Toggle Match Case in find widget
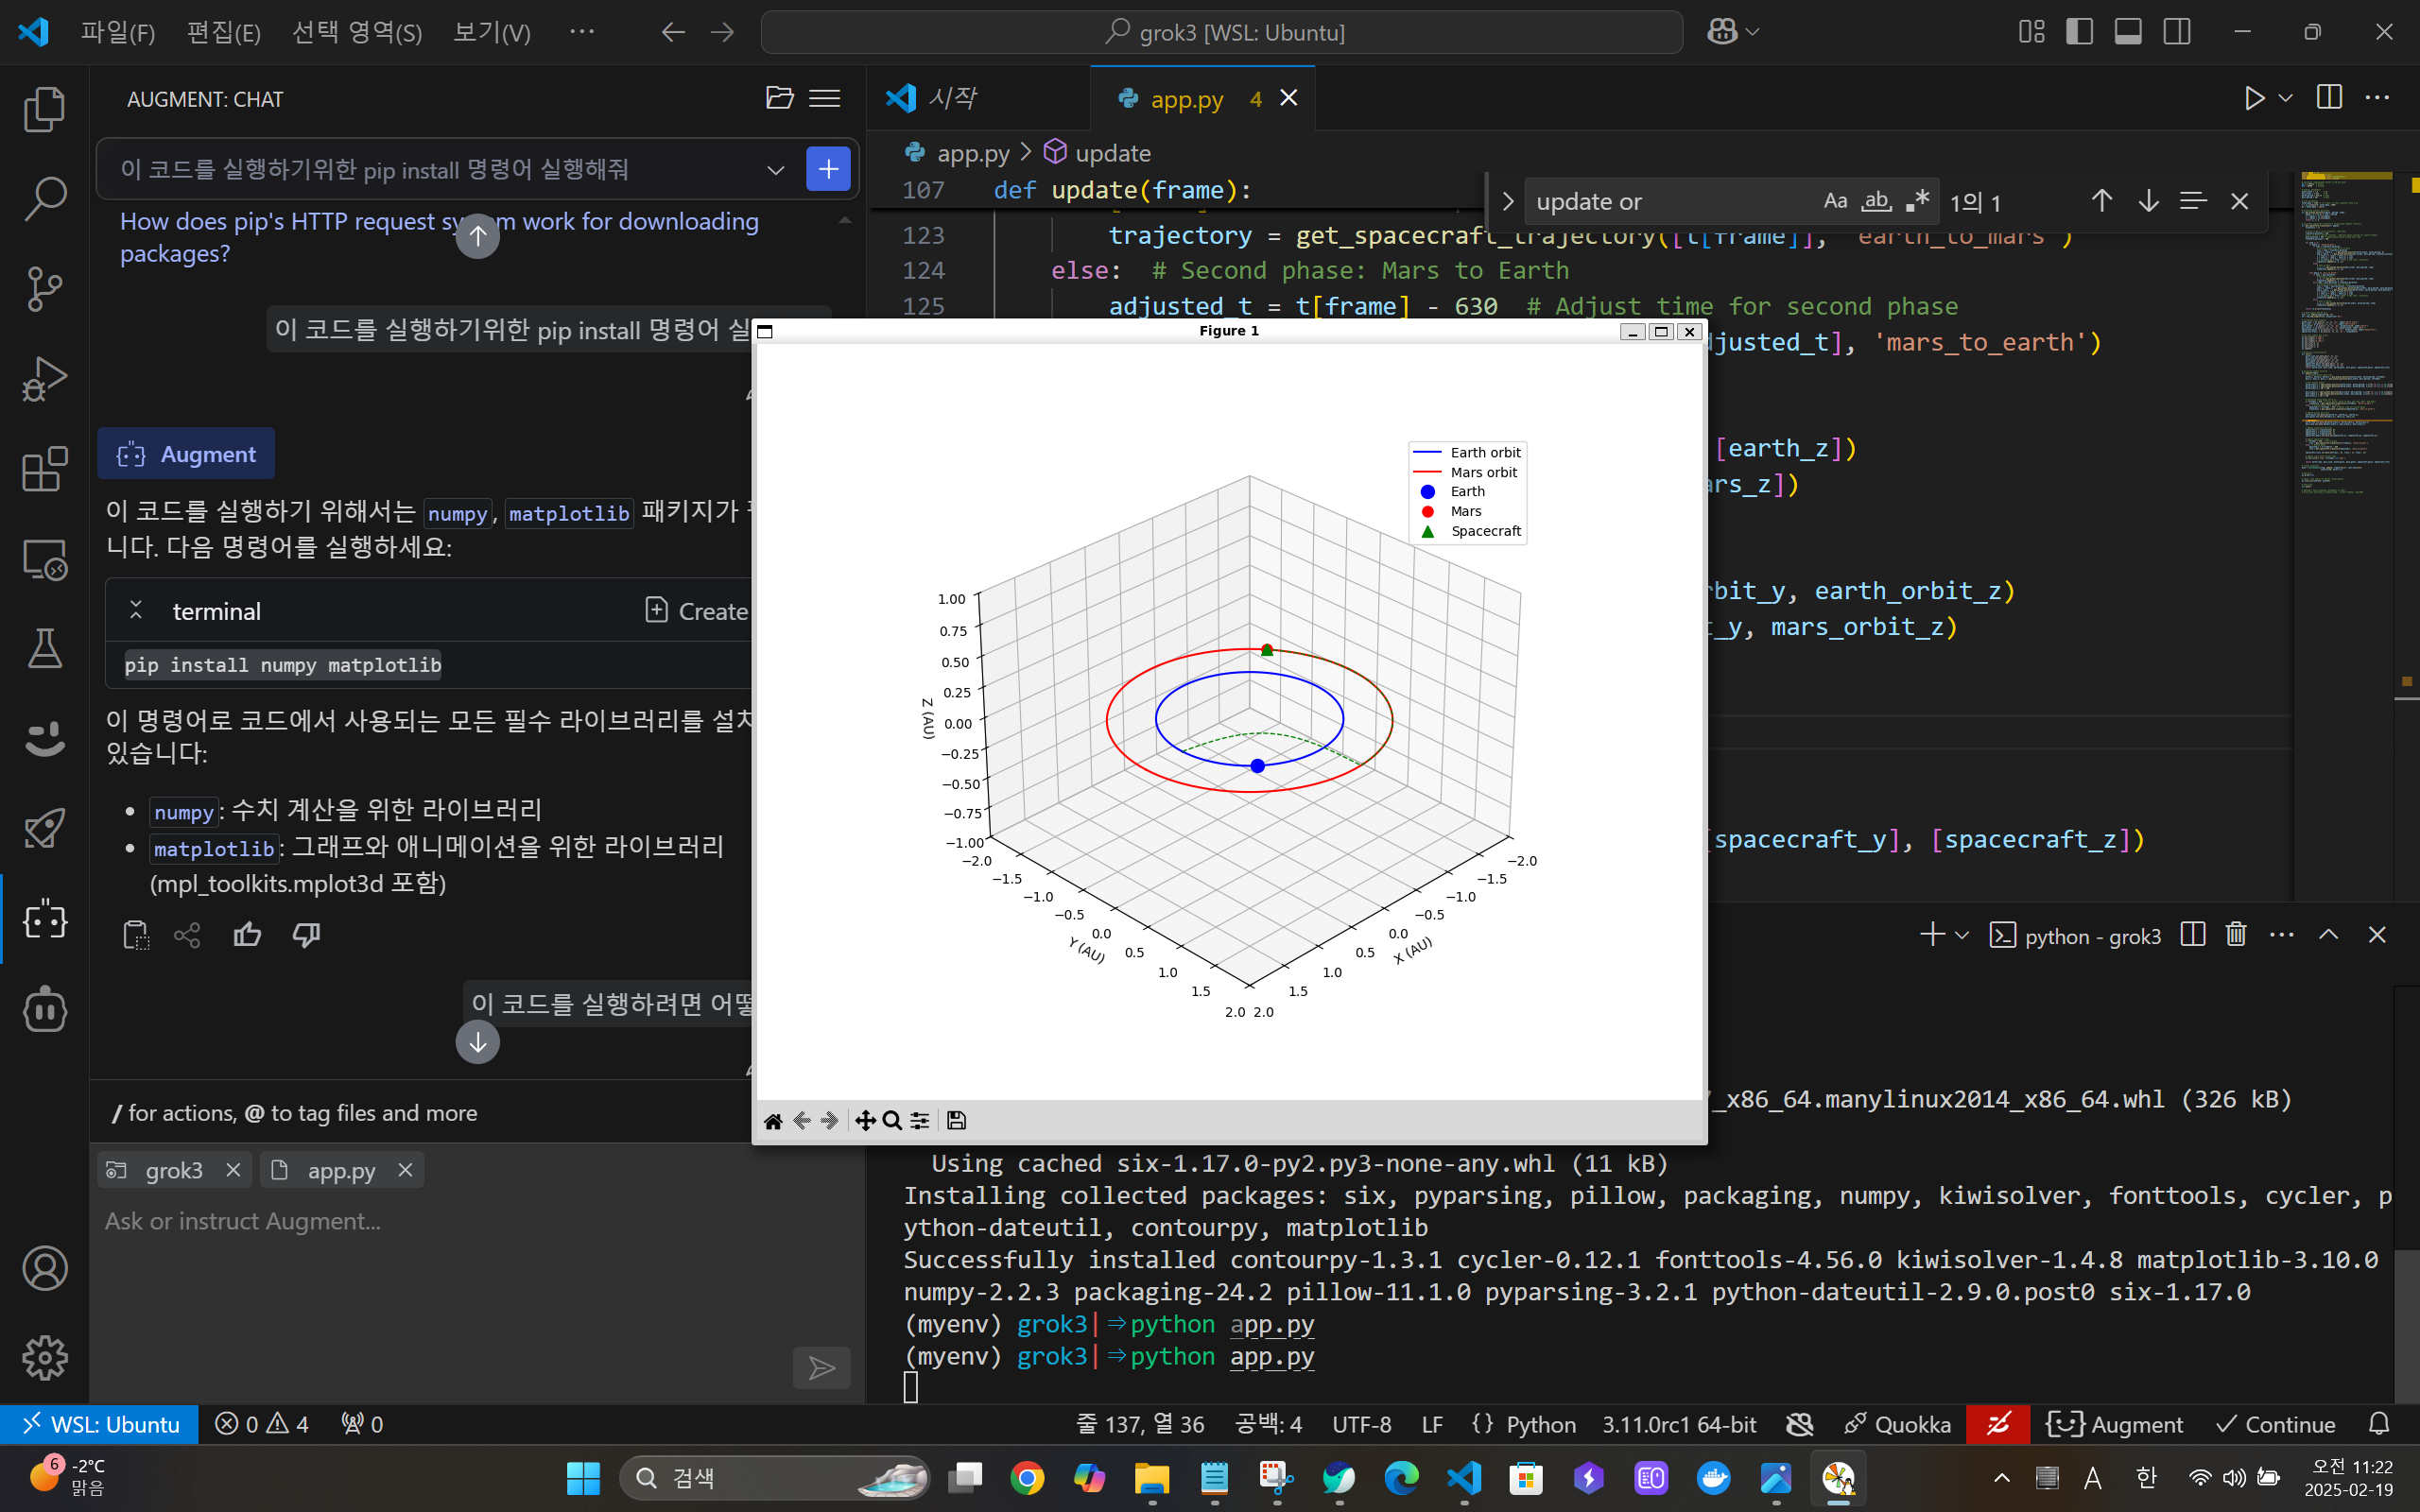The height and width of the screenshot is (1512, 2420). pyautogui.click(x=1835, y=201)
